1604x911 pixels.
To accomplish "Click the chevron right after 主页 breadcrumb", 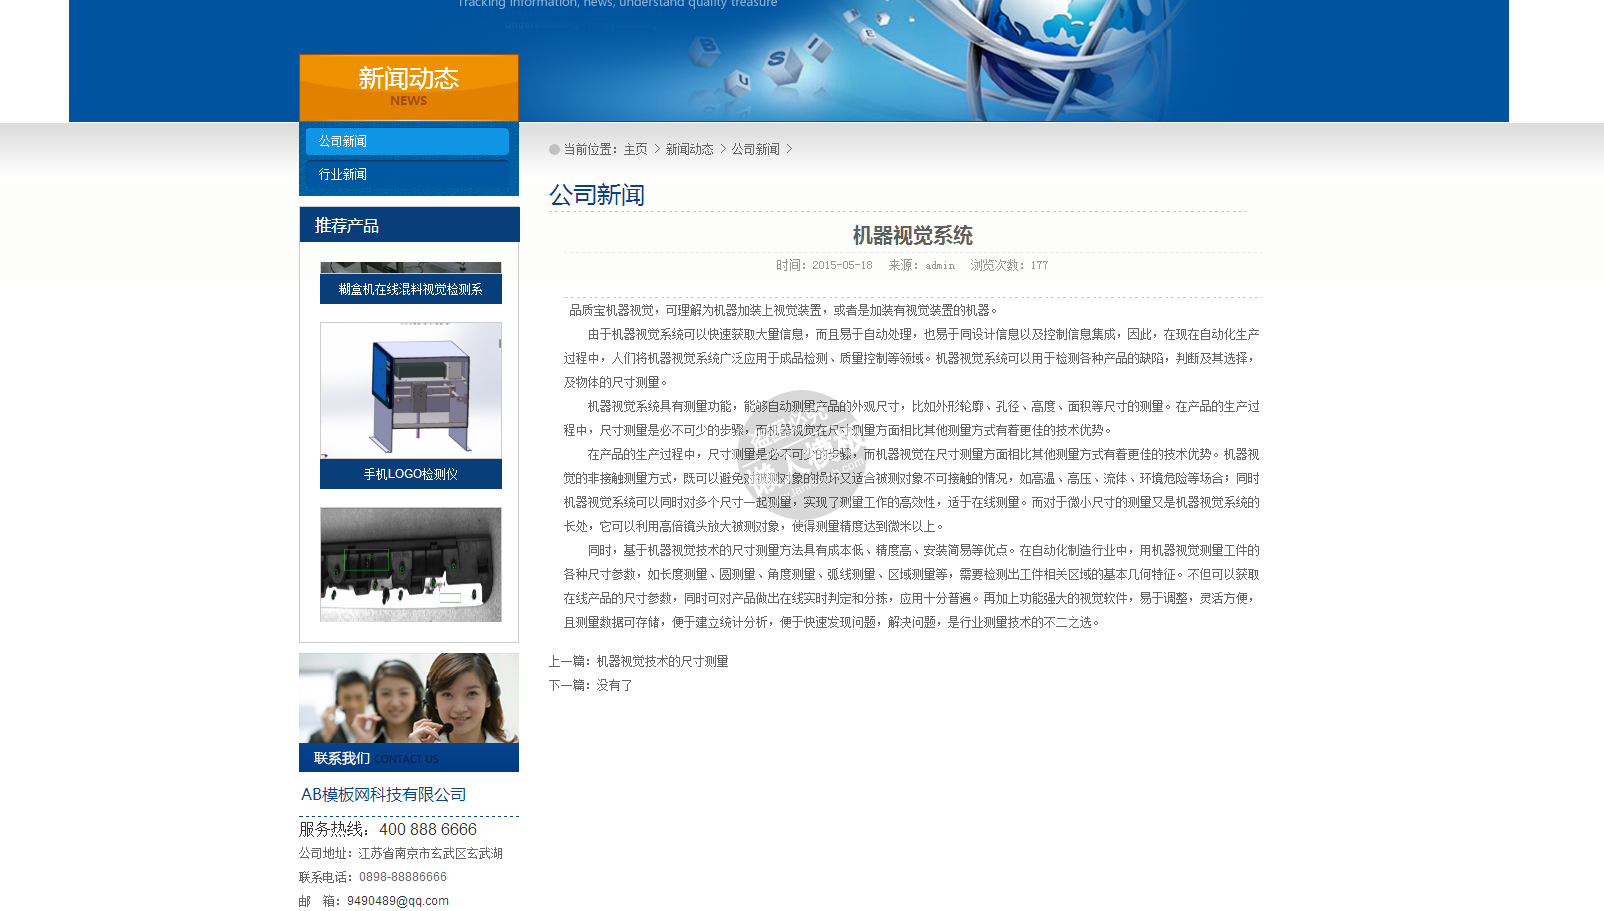I will 657,149.
